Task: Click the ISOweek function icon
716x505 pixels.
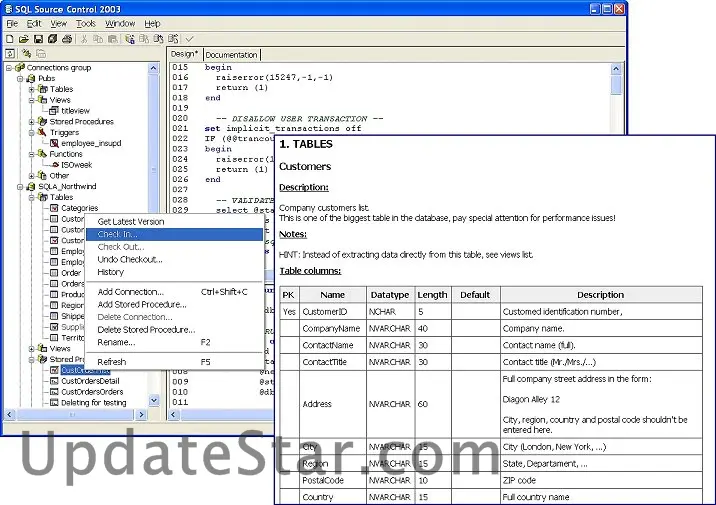Action: pos(55,165)
